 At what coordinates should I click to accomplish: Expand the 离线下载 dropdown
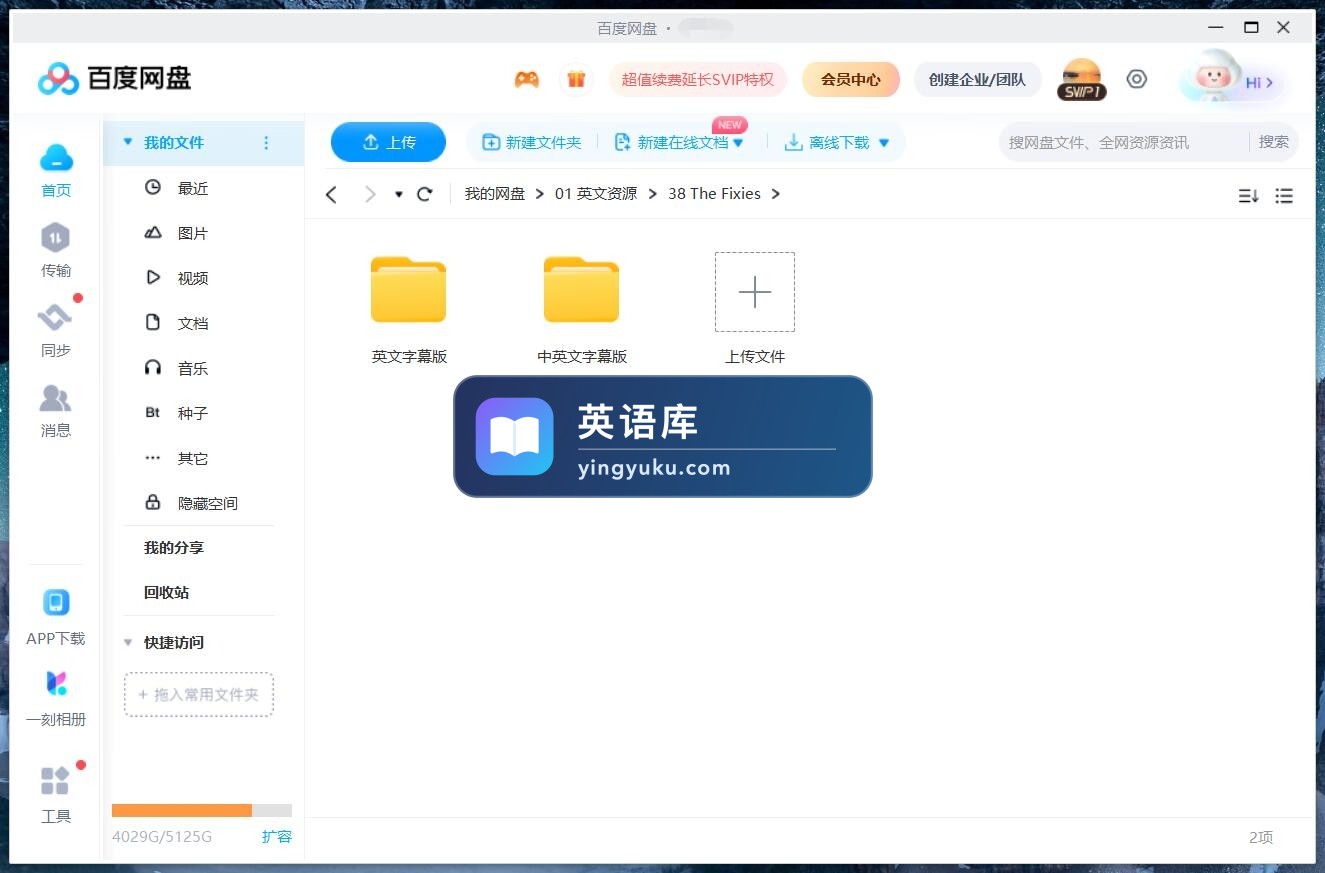(x=883, y=143)
